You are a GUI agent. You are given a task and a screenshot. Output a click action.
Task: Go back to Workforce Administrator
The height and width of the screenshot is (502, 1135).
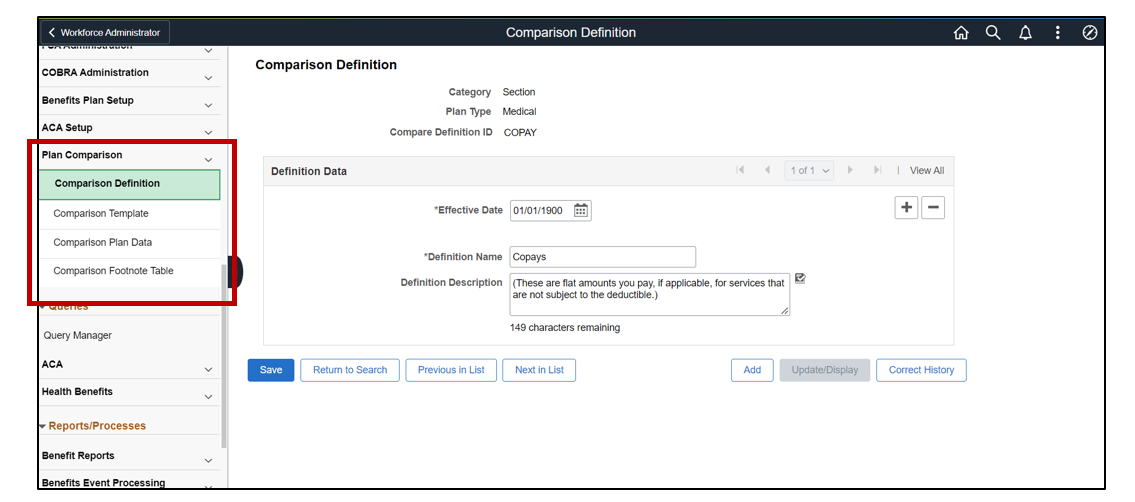click(x=104, y=33)
